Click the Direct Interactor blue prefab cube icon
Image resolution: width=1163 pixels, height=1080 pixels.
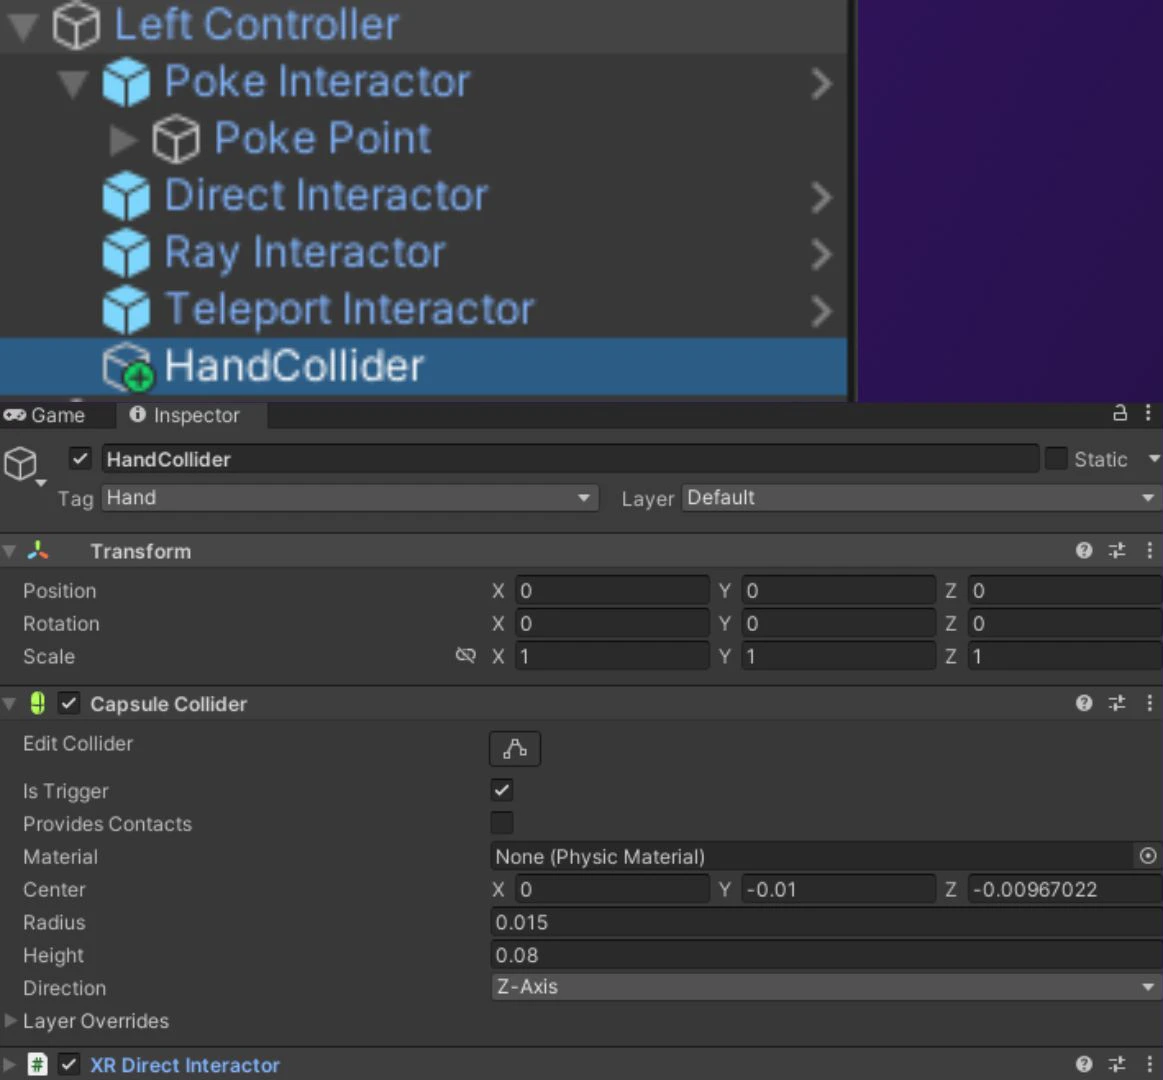click(126, 196)
